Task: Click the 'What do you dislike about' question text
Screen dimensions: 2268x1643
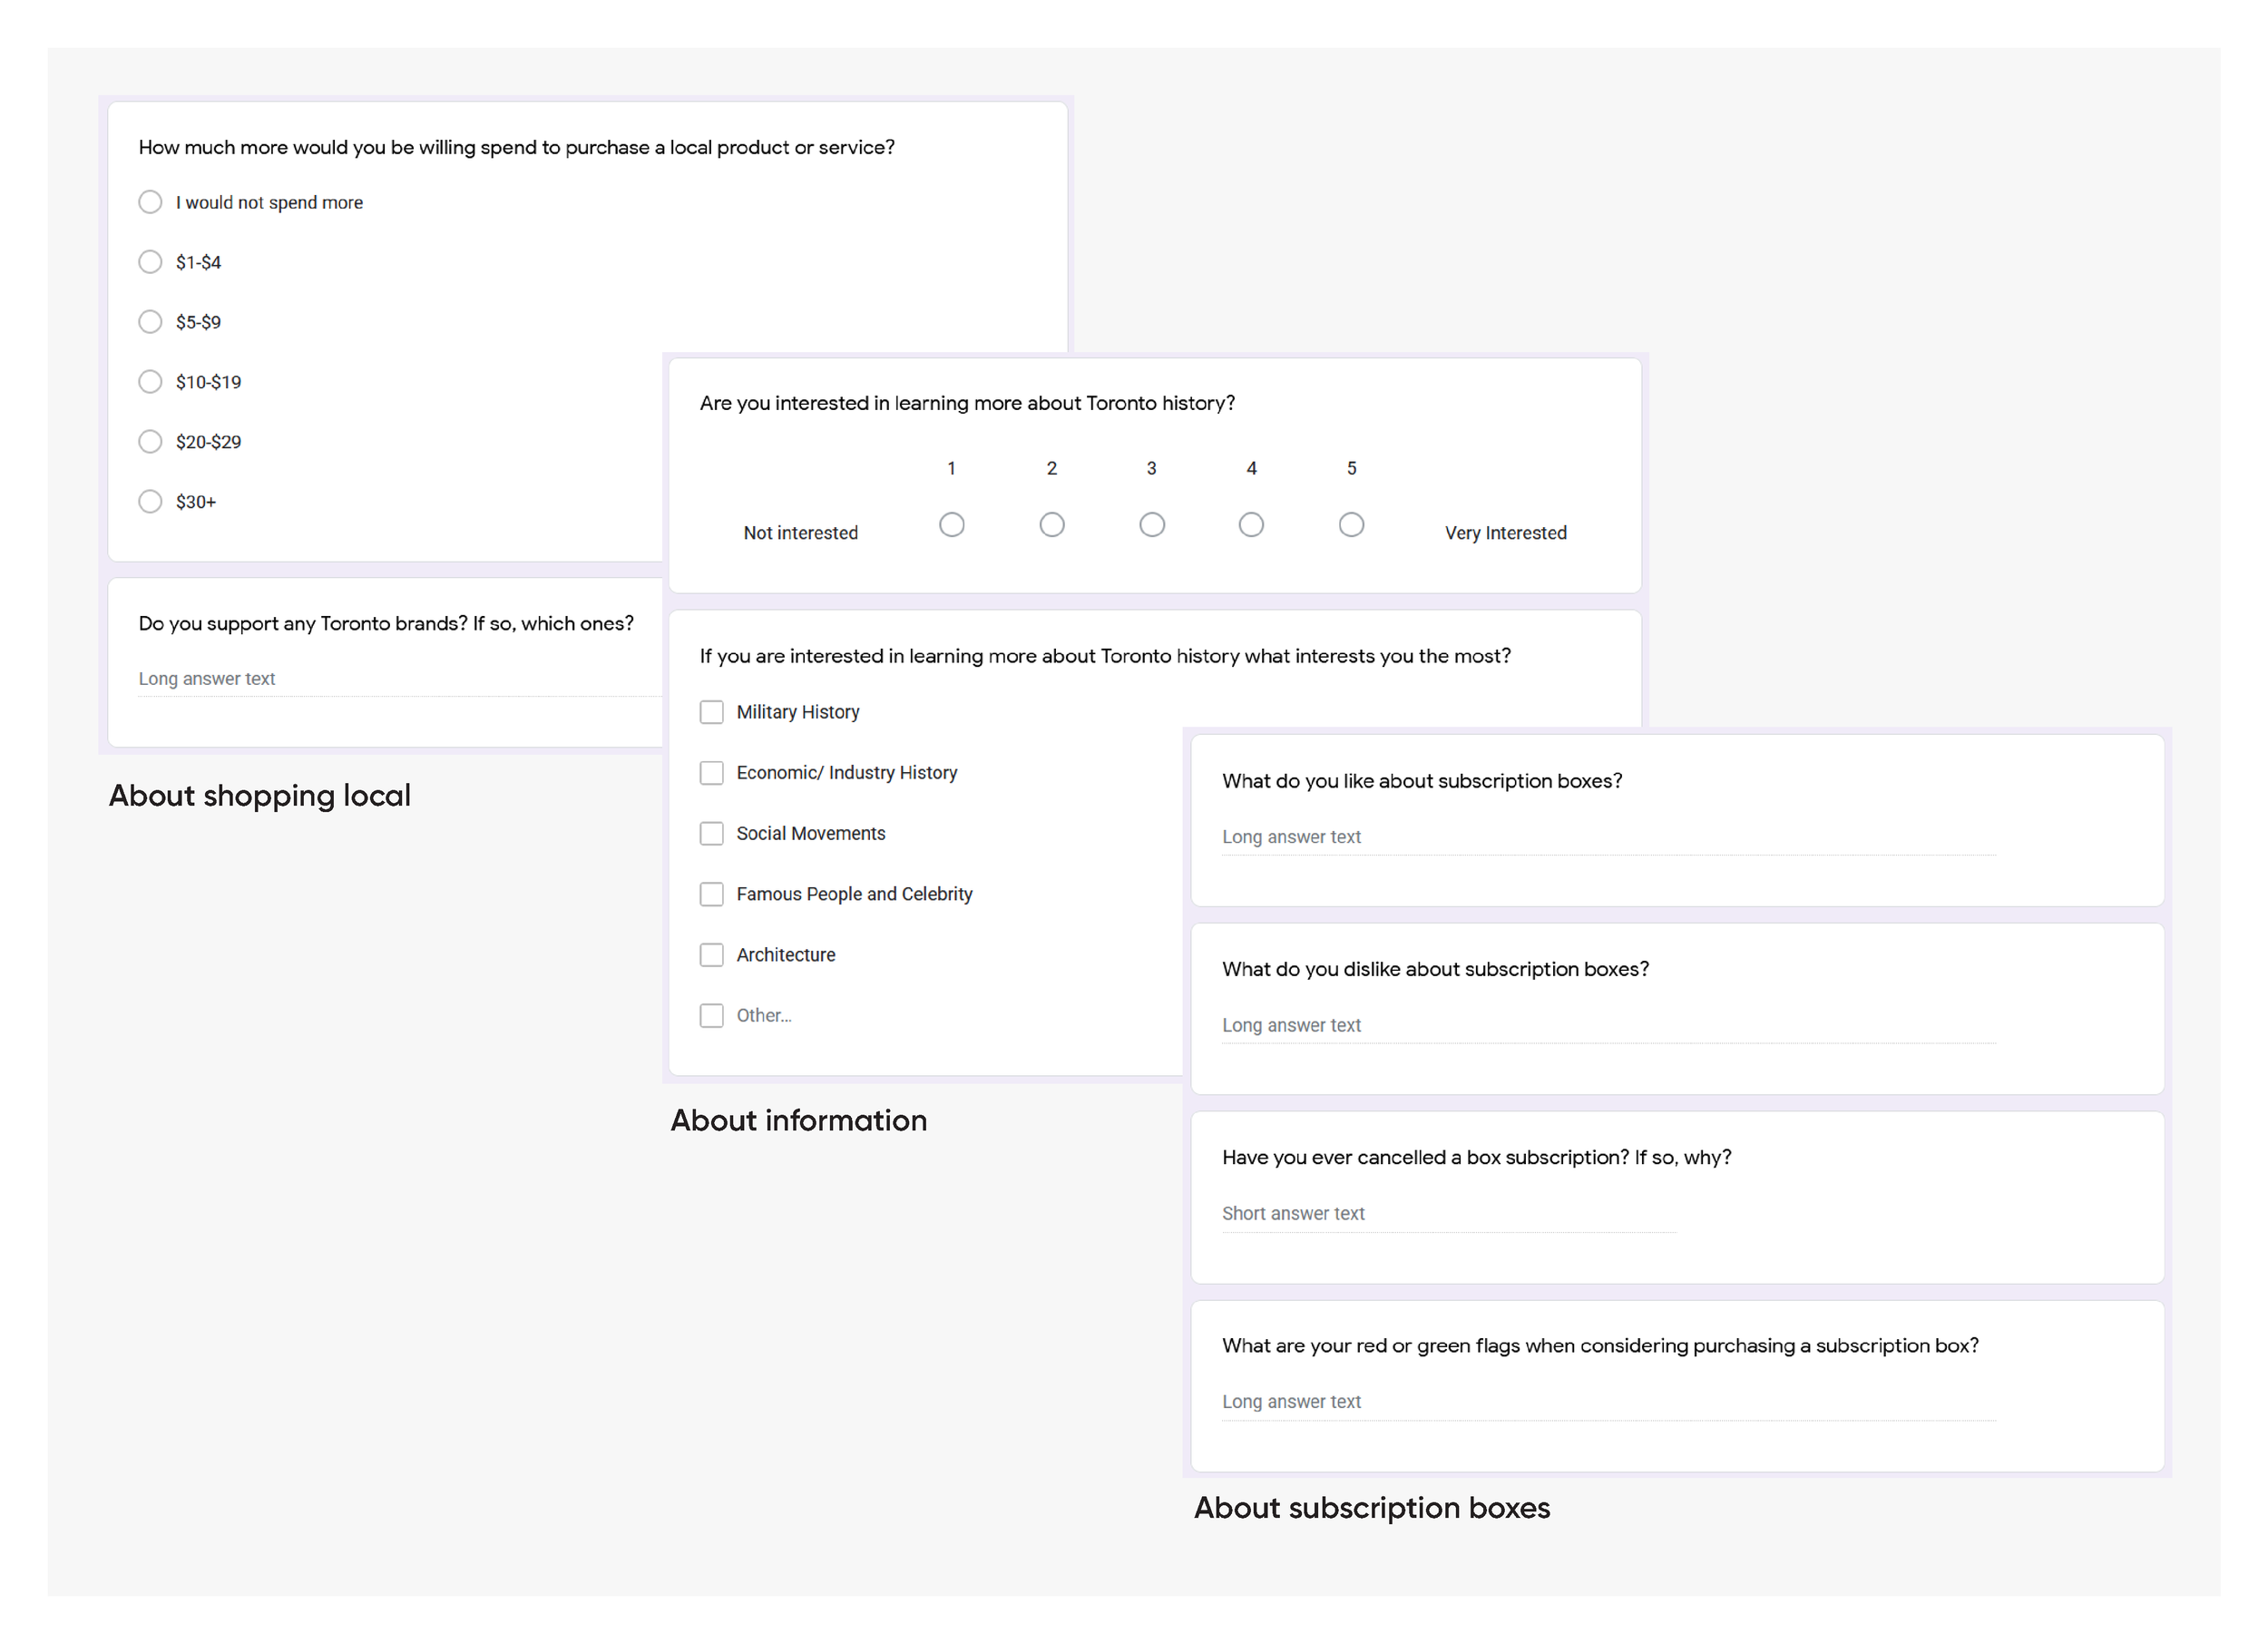Action: [1435, 970]
